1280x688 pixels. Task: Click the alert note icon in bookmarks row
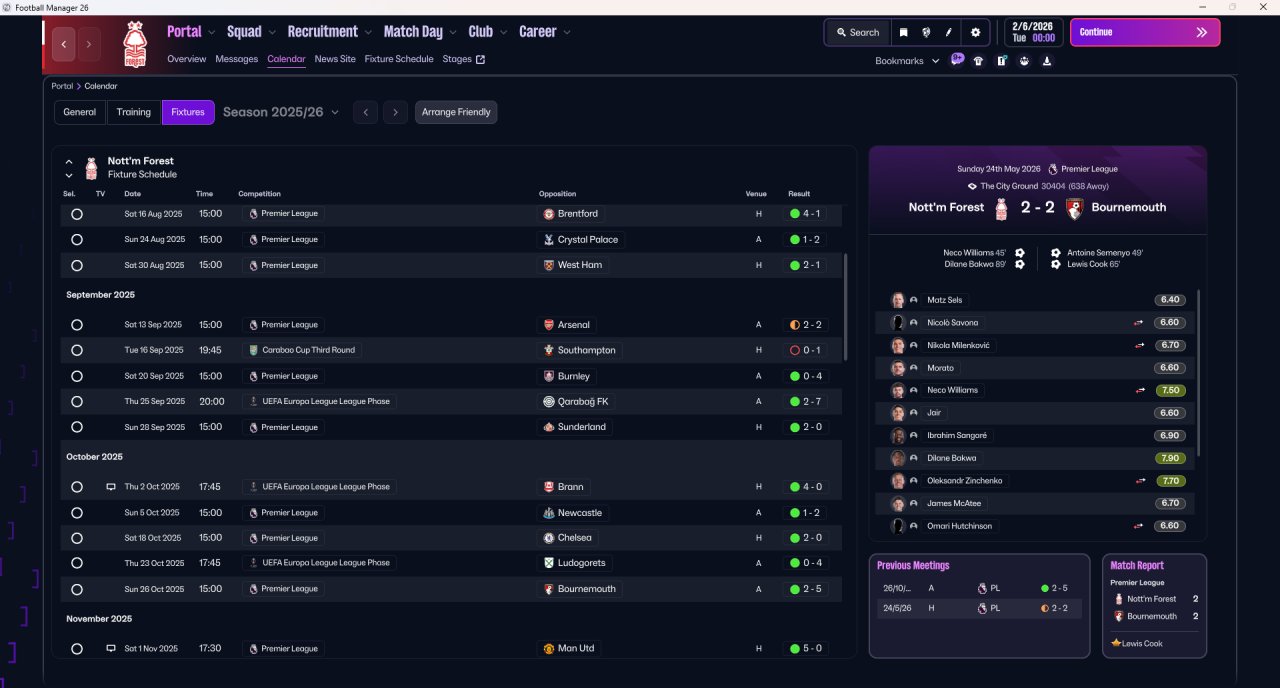1001,61
